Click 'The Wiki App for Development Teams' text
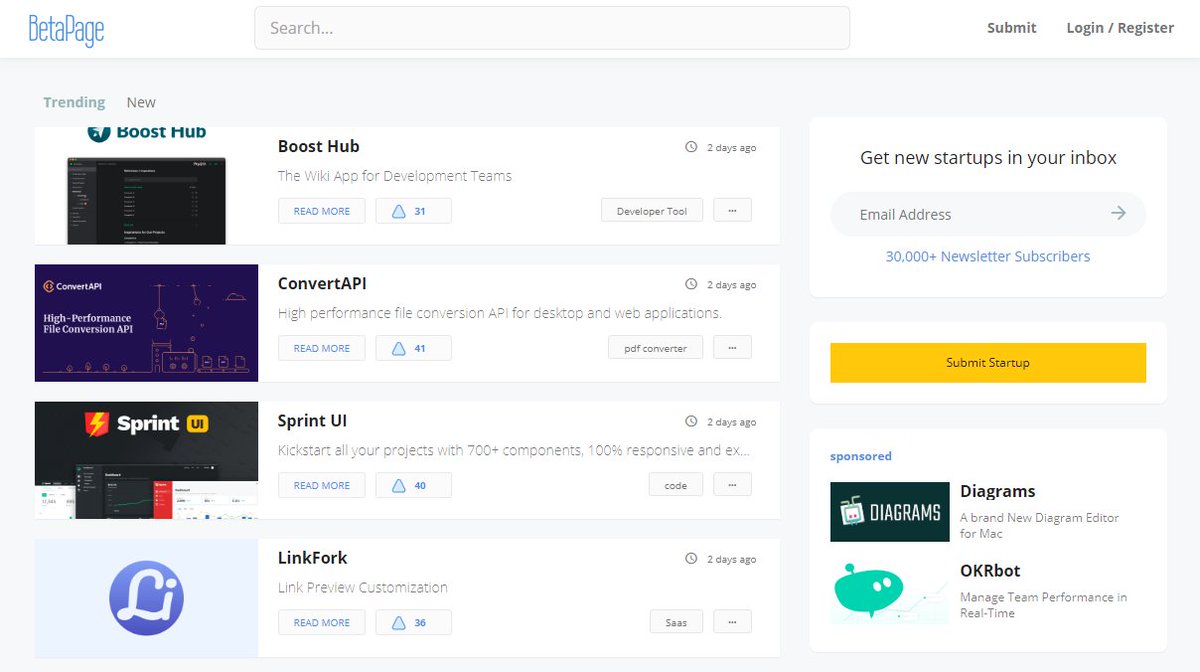Image resolution: width=1200 pixels, height=672 pixels. 395,176
